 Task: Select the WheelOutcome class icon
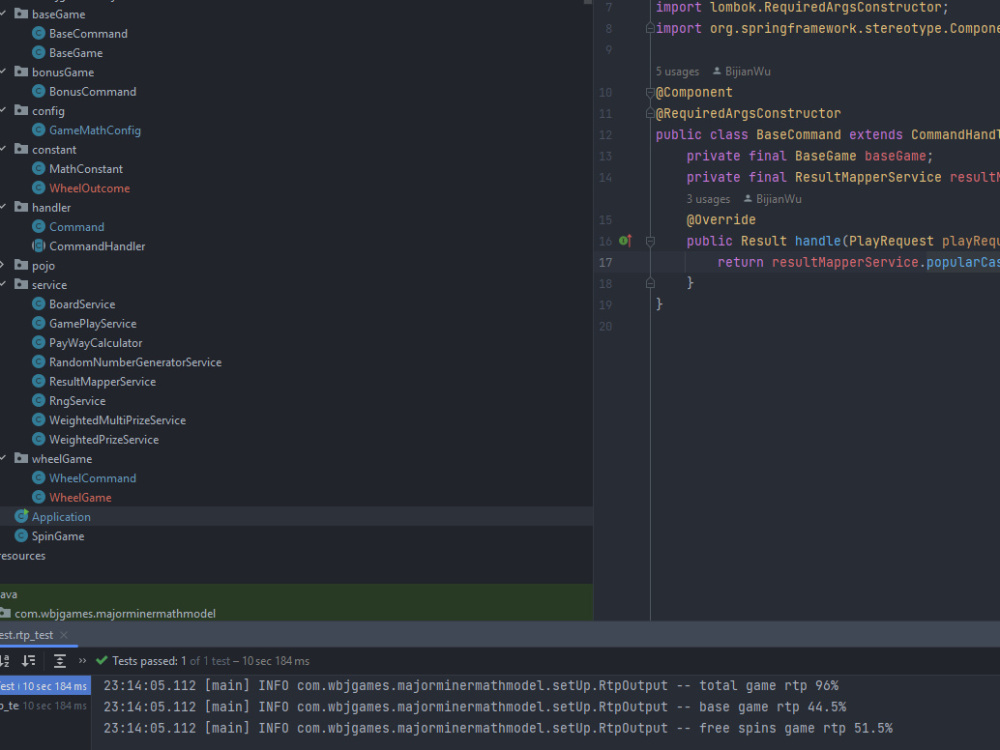[39, 188]
